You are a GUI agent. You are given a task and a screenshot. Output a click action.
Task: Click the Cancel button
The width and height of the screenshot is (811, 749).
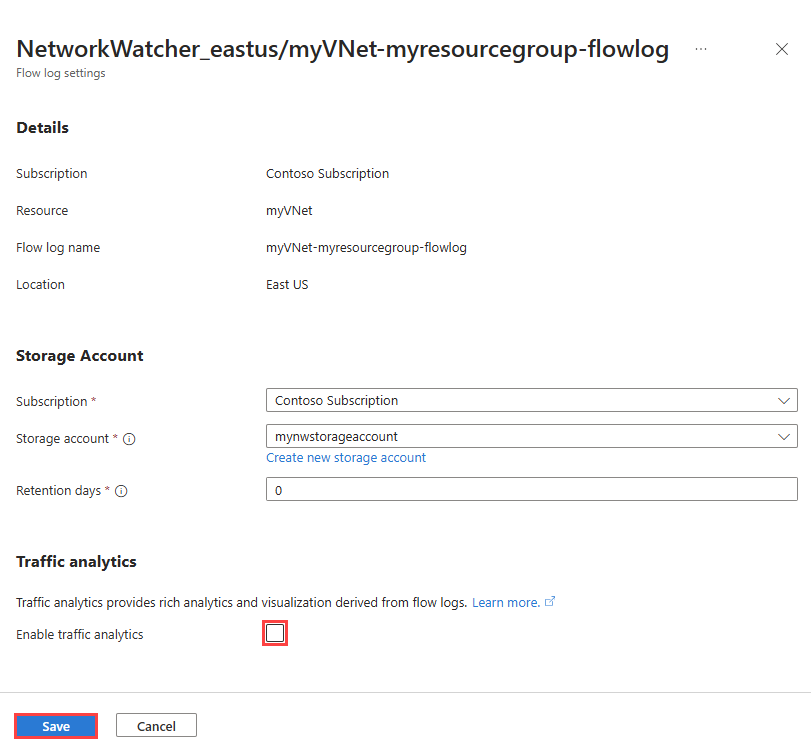[156, 726]
